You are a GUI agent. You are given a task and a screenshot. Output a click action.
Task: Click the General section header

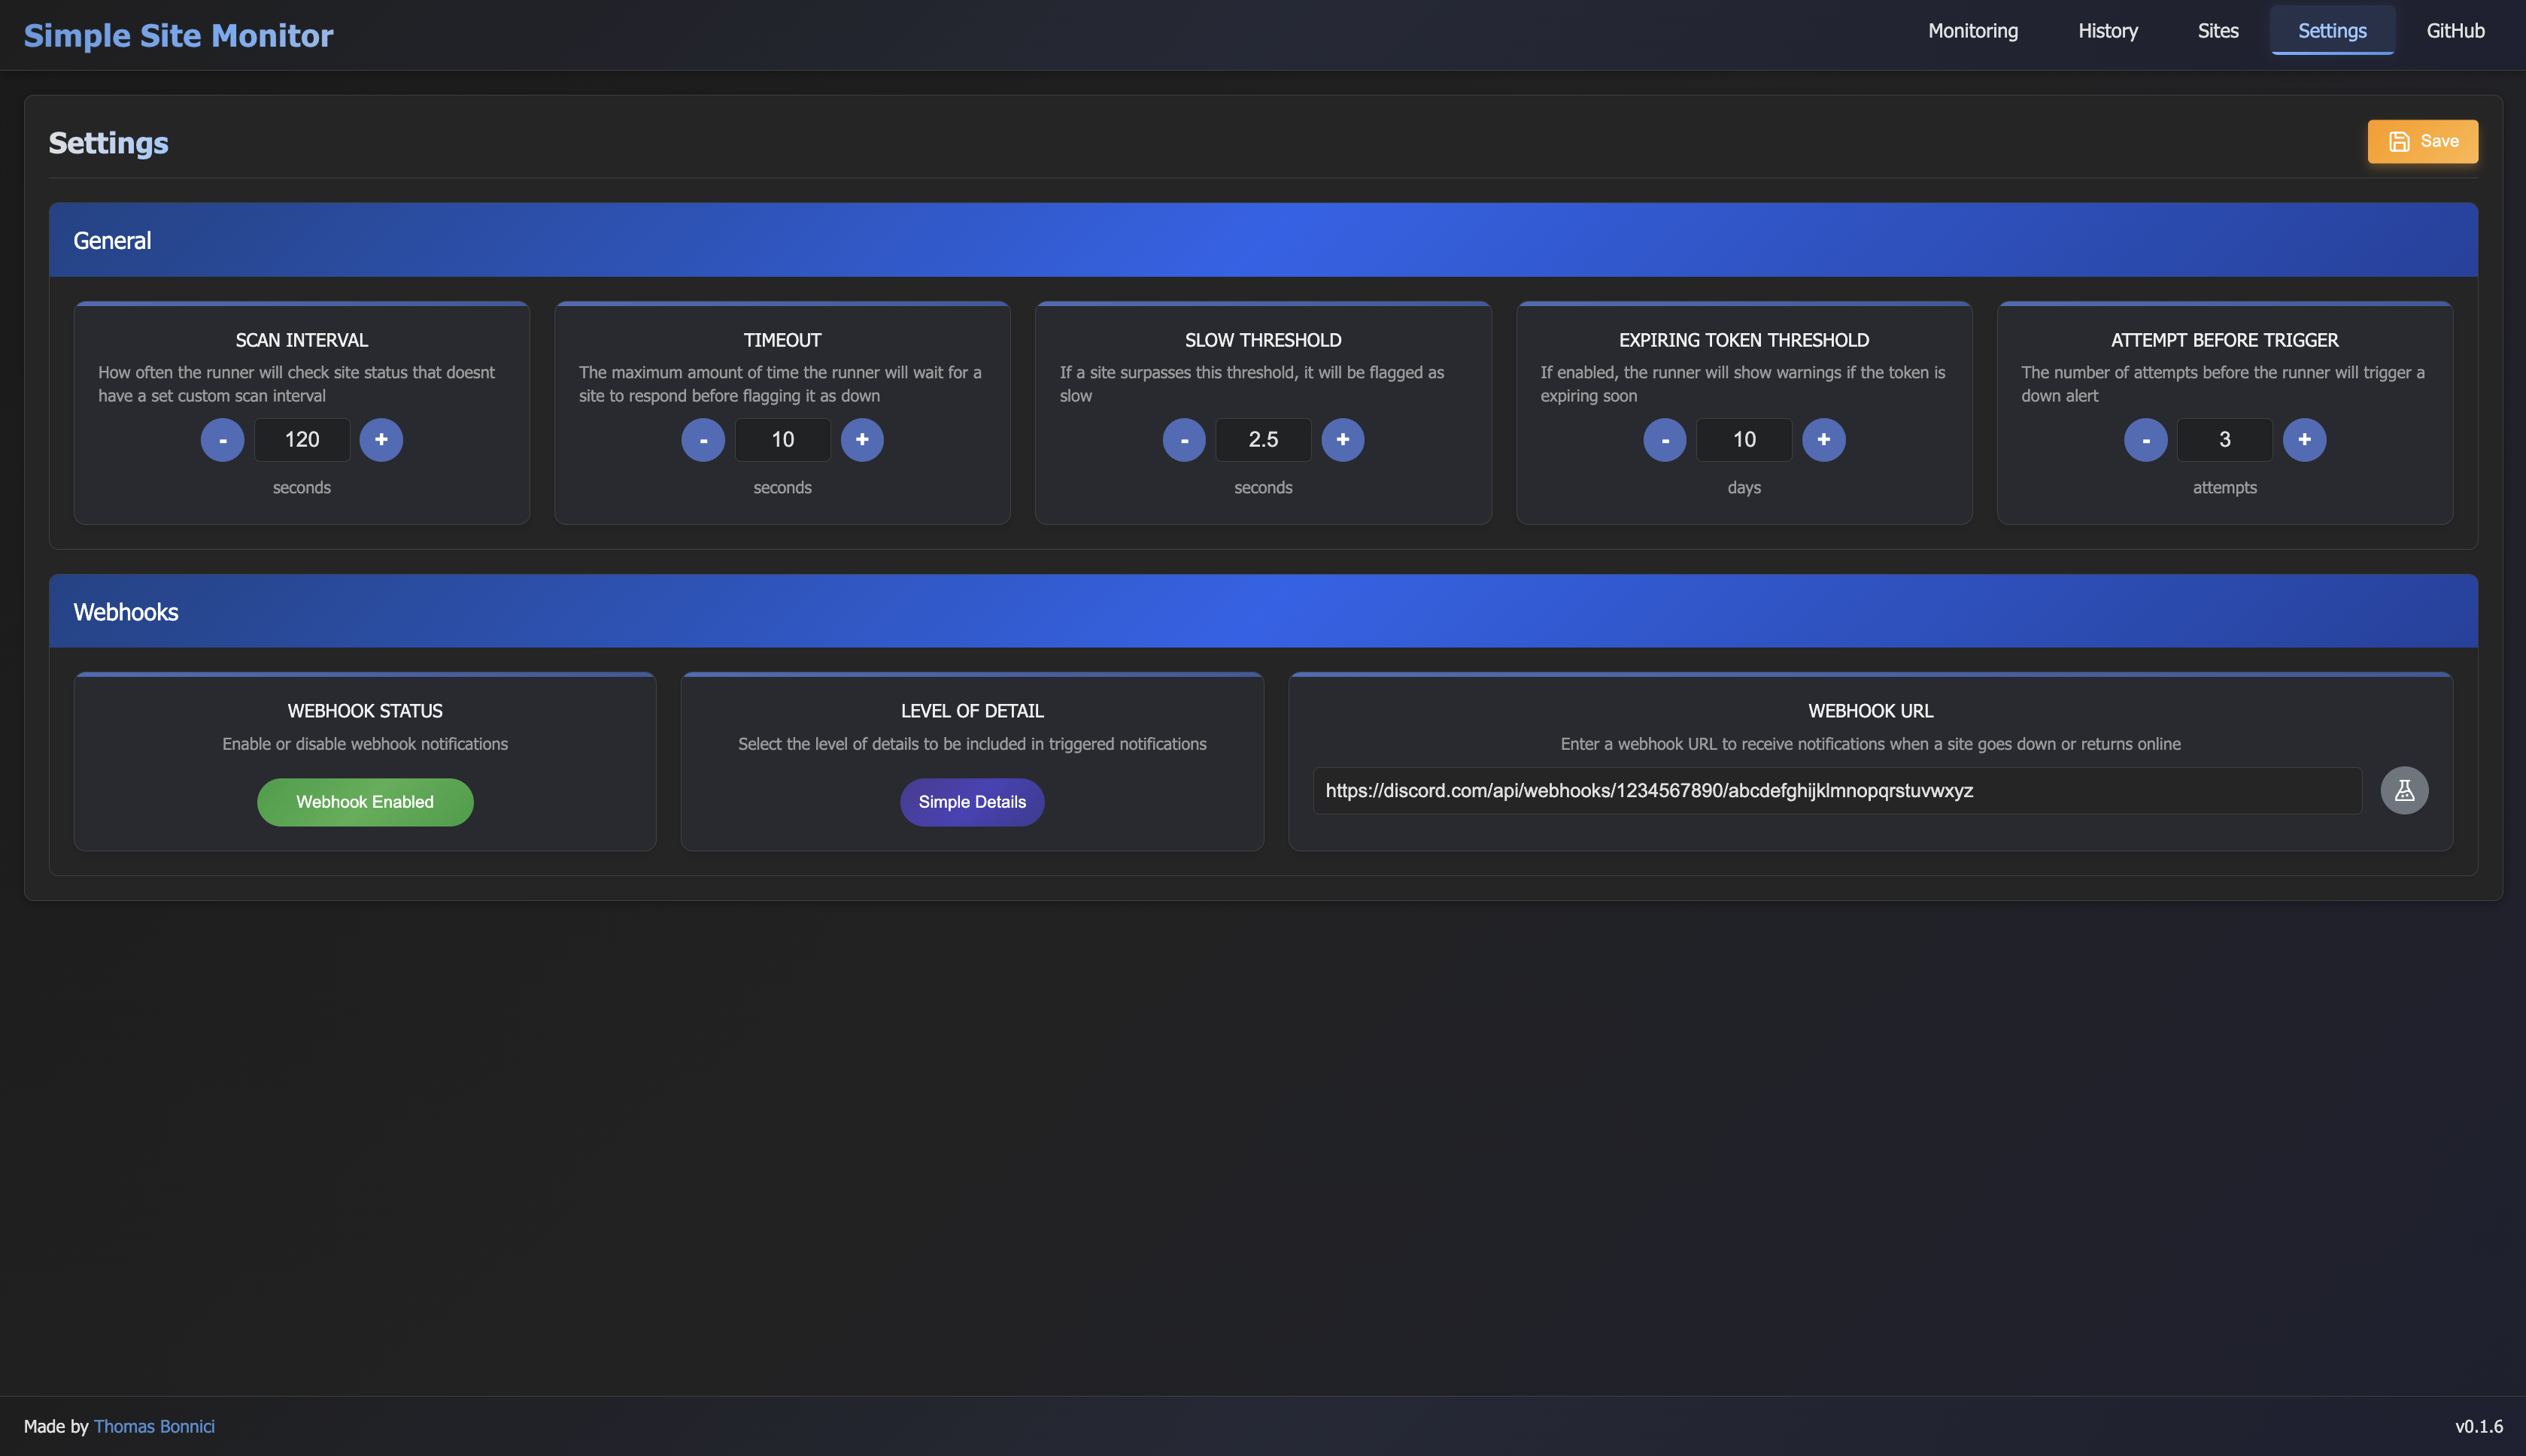(1263, 240)
